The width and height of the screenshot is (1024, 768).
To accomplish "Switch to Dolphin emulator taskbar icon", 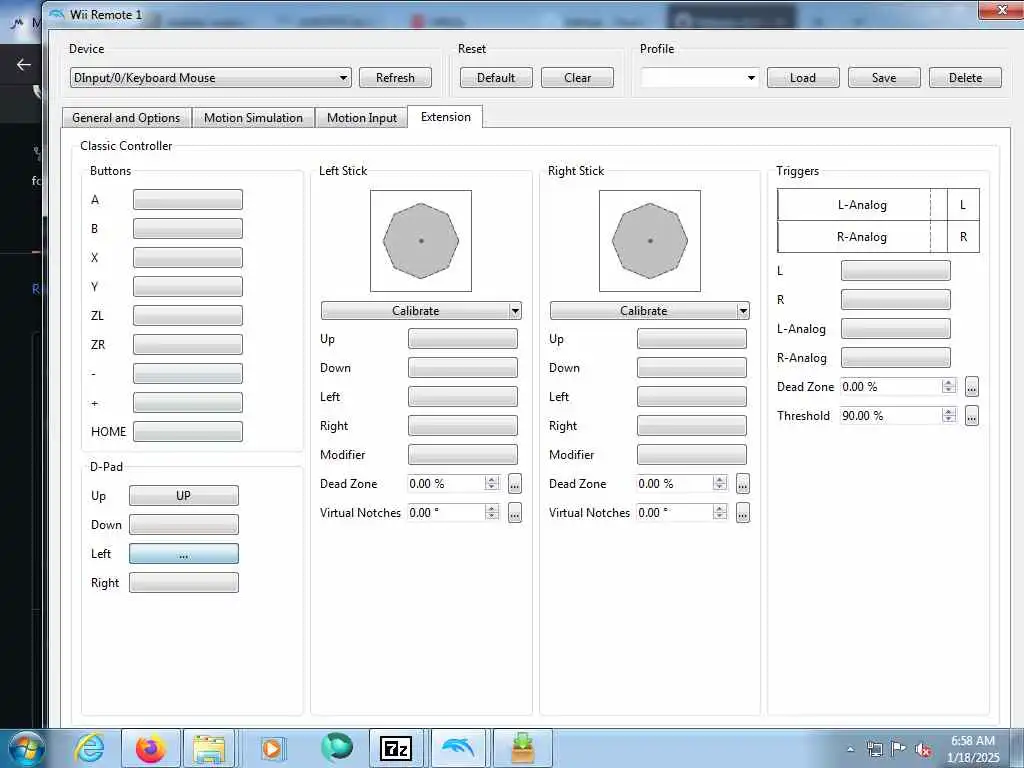I will pyautogui.click(x=458, y=748).
